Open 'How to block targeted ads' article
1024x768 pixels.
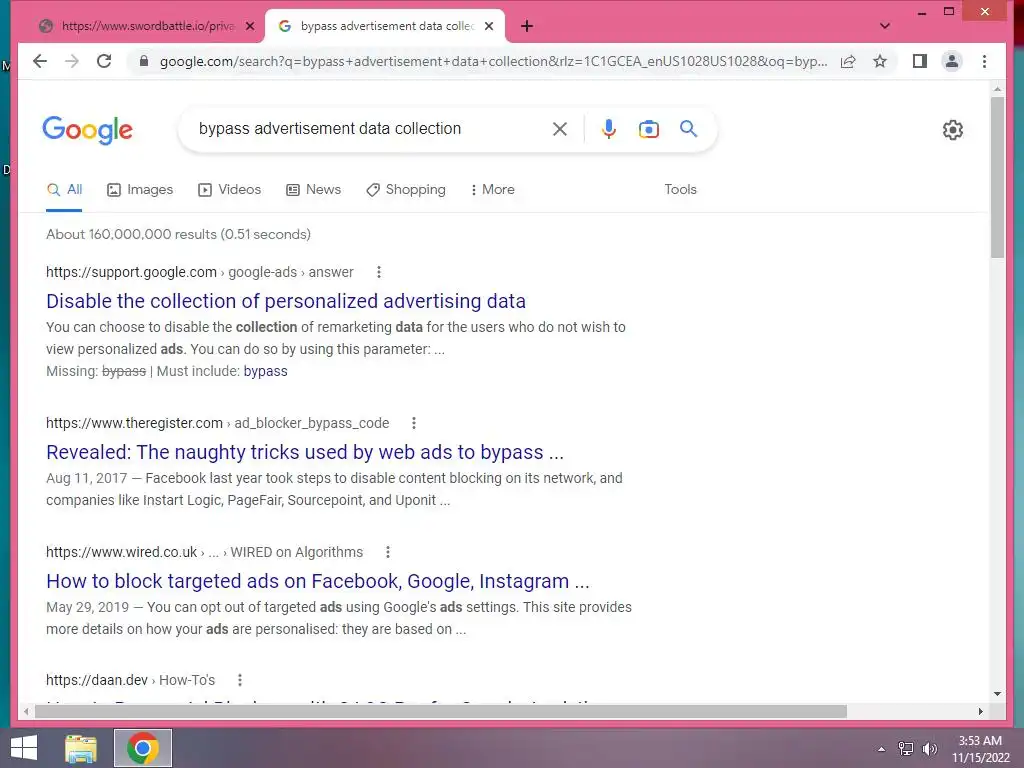(318, 581)
